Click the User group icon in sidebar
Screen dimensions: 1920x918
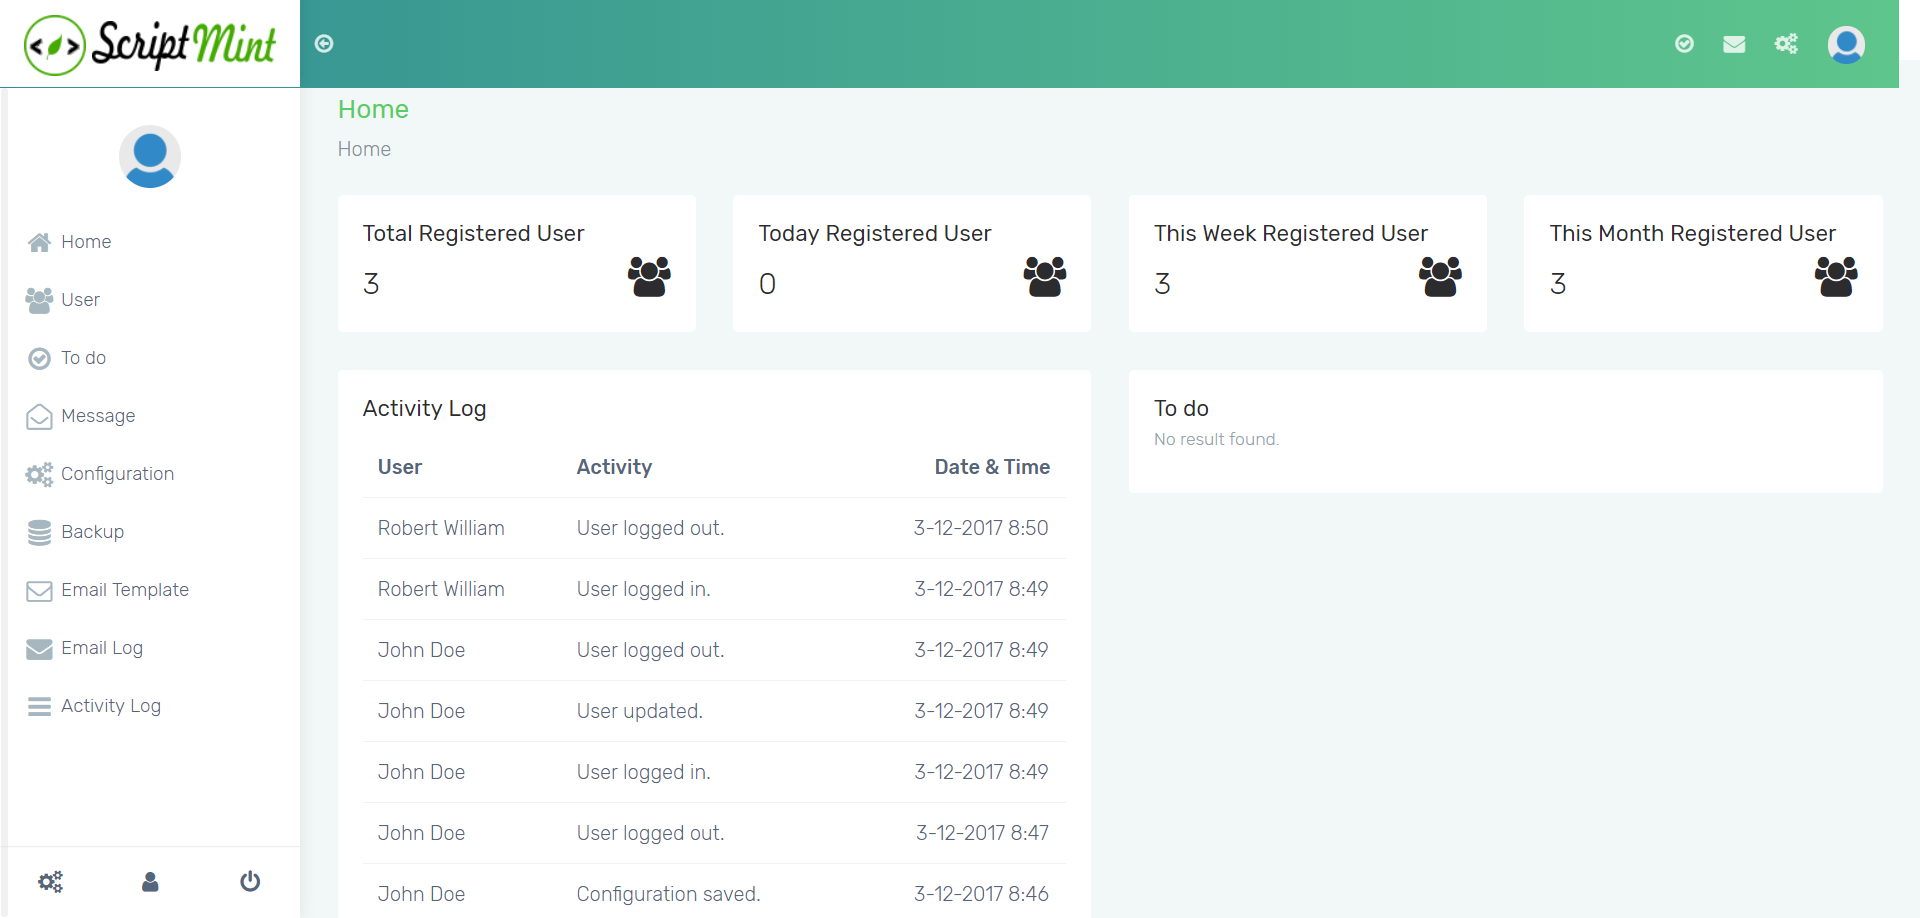click(39, 300)
